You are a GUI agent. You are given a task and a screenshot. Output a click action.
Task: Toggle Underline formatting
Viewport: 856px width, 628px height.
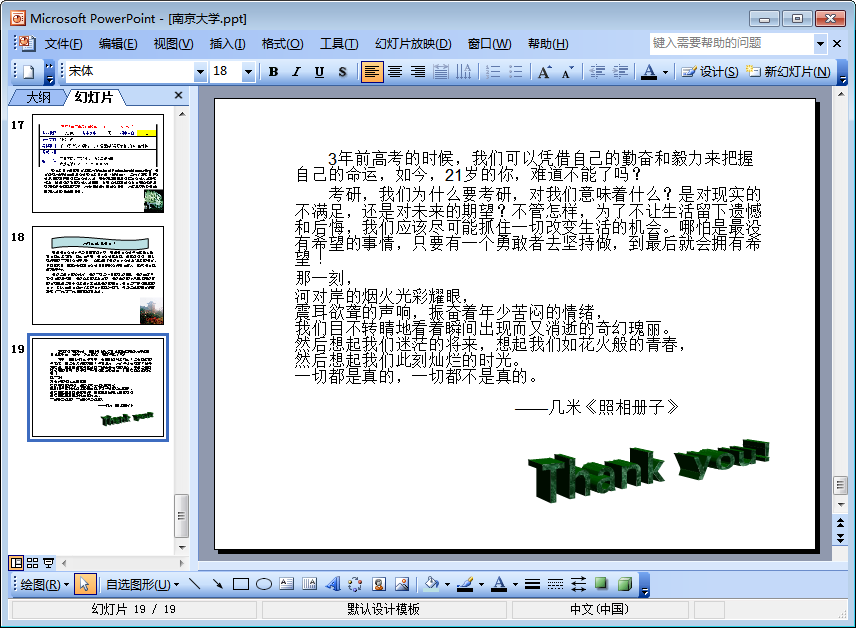(x=319, y=72)
